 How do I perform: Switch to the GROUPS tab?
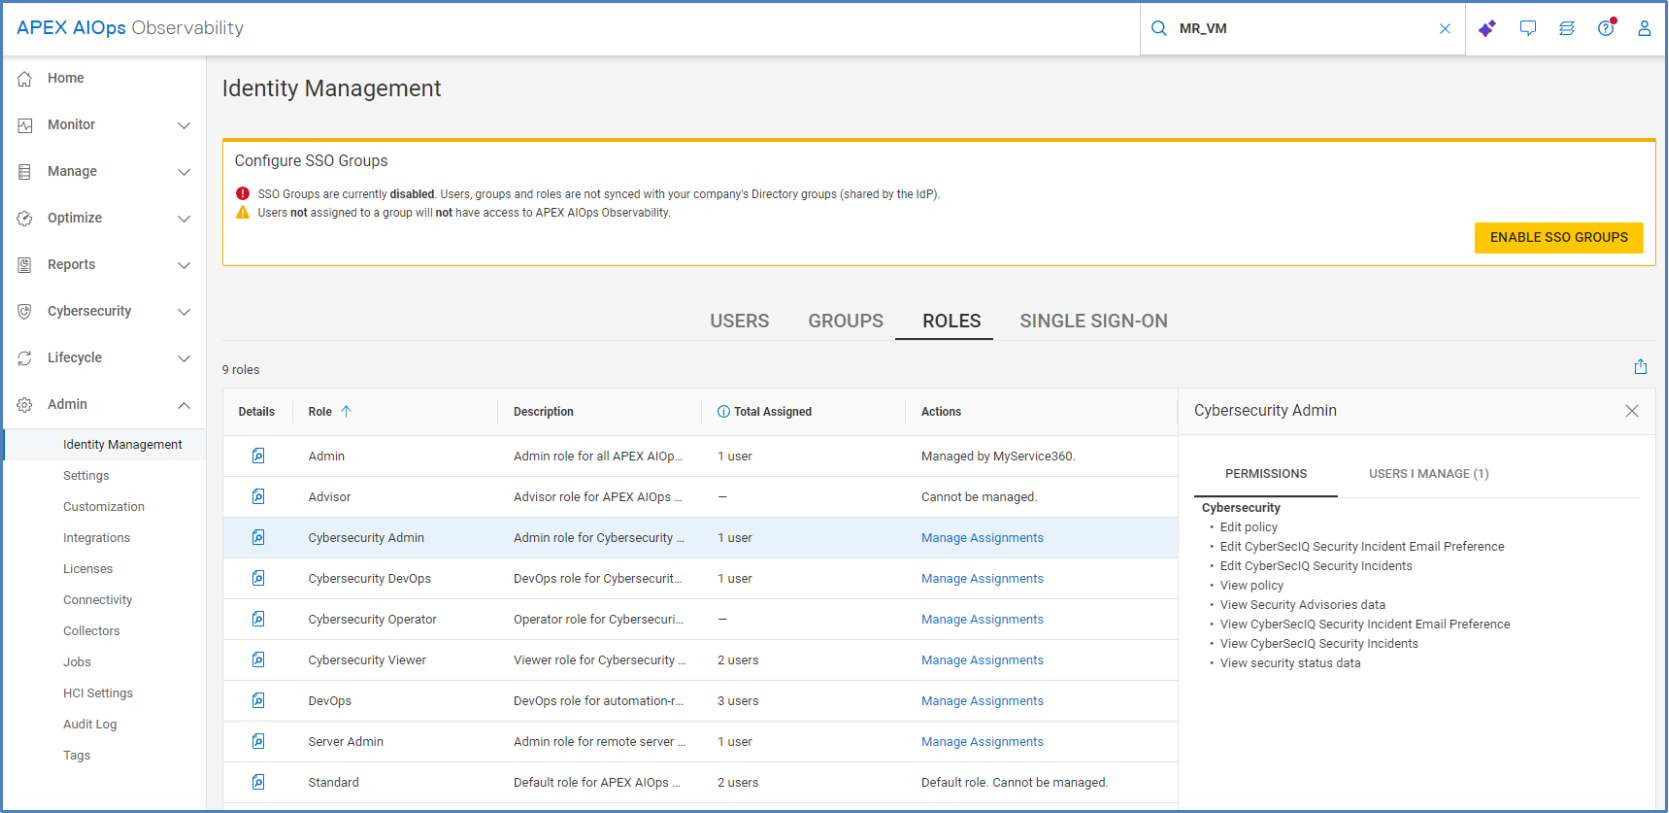click(x=846, y=321)
